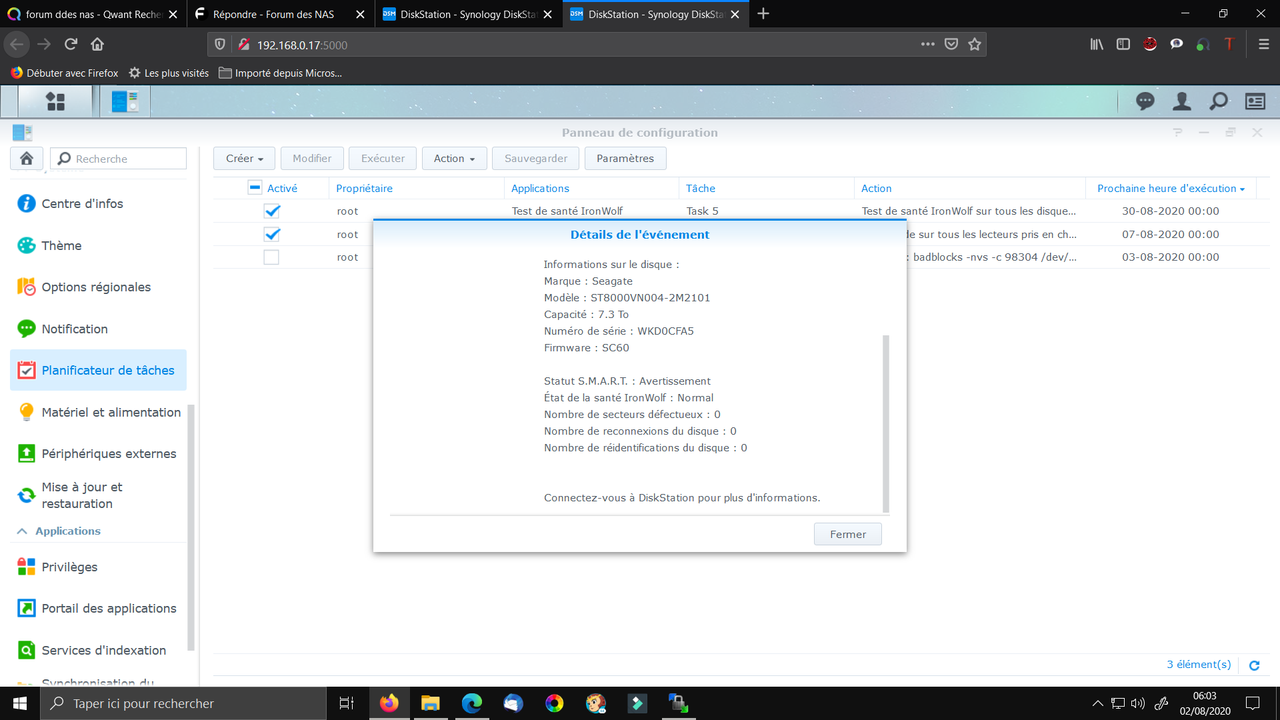Screen dimensions: 1280x720
Task: Click the Paramètres button
Action: pyautogui.click(x=625, y=158)
